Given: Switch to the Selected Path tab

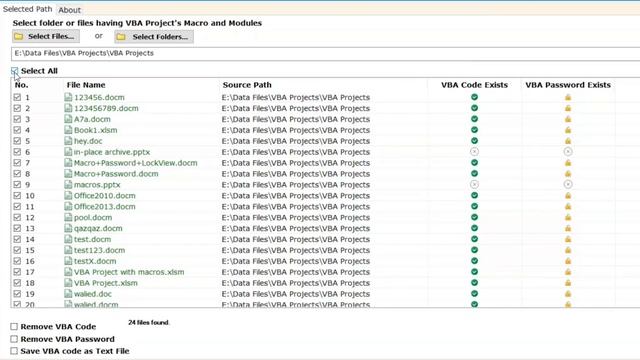Looking at the screenshot, I should 27,9.
